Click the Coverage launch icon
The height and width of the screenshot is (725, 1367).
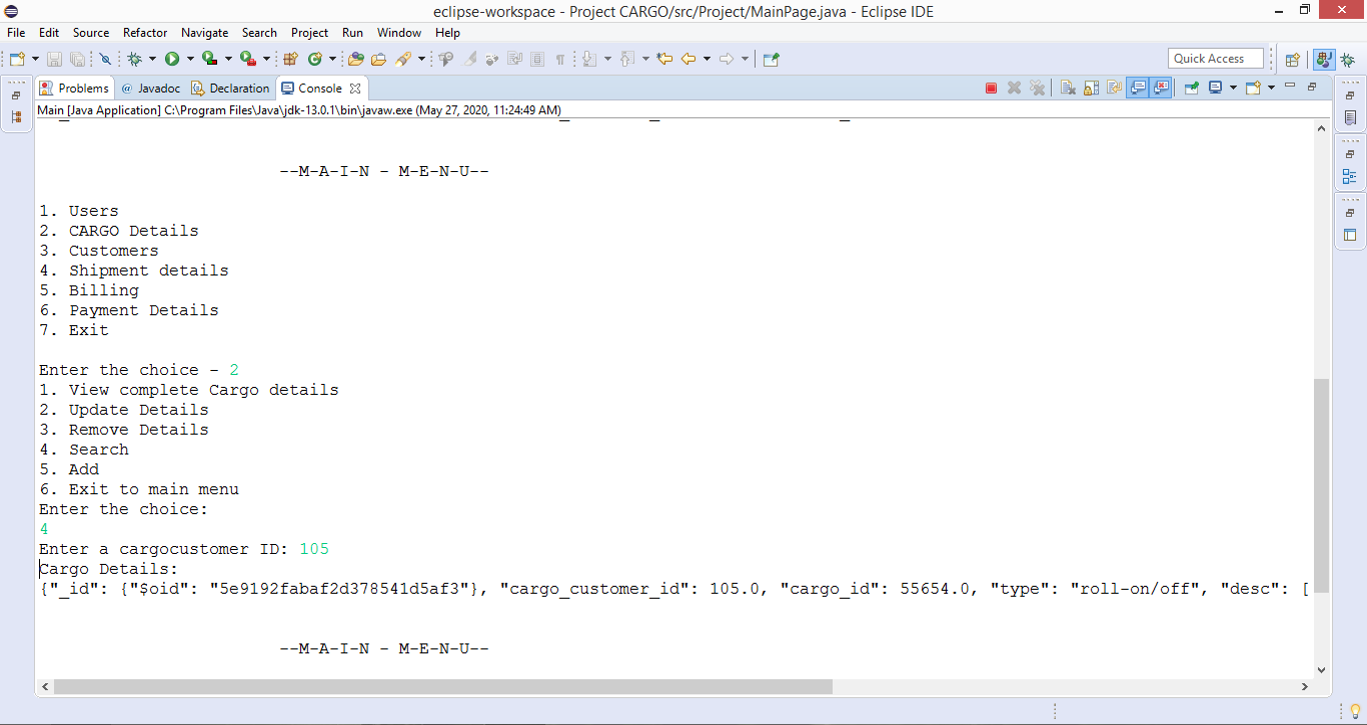point(209,59)
